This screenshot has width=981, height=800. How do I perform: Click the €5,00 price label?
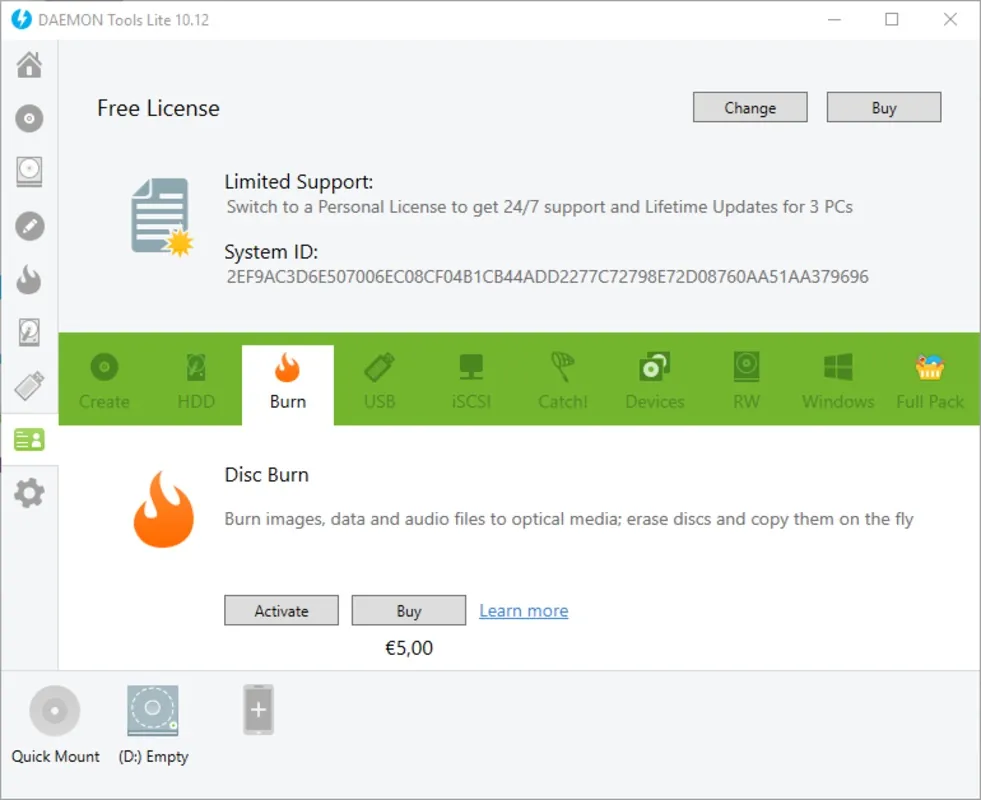pos(409,648)
